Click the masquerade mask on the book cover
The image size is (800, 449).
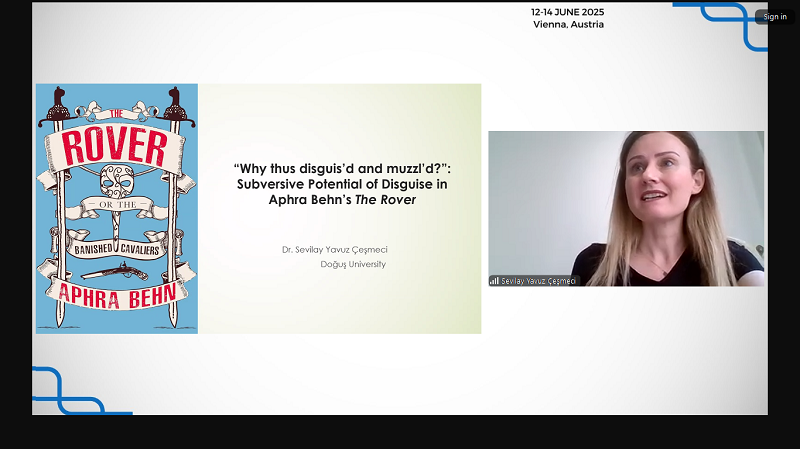(116, 183)
